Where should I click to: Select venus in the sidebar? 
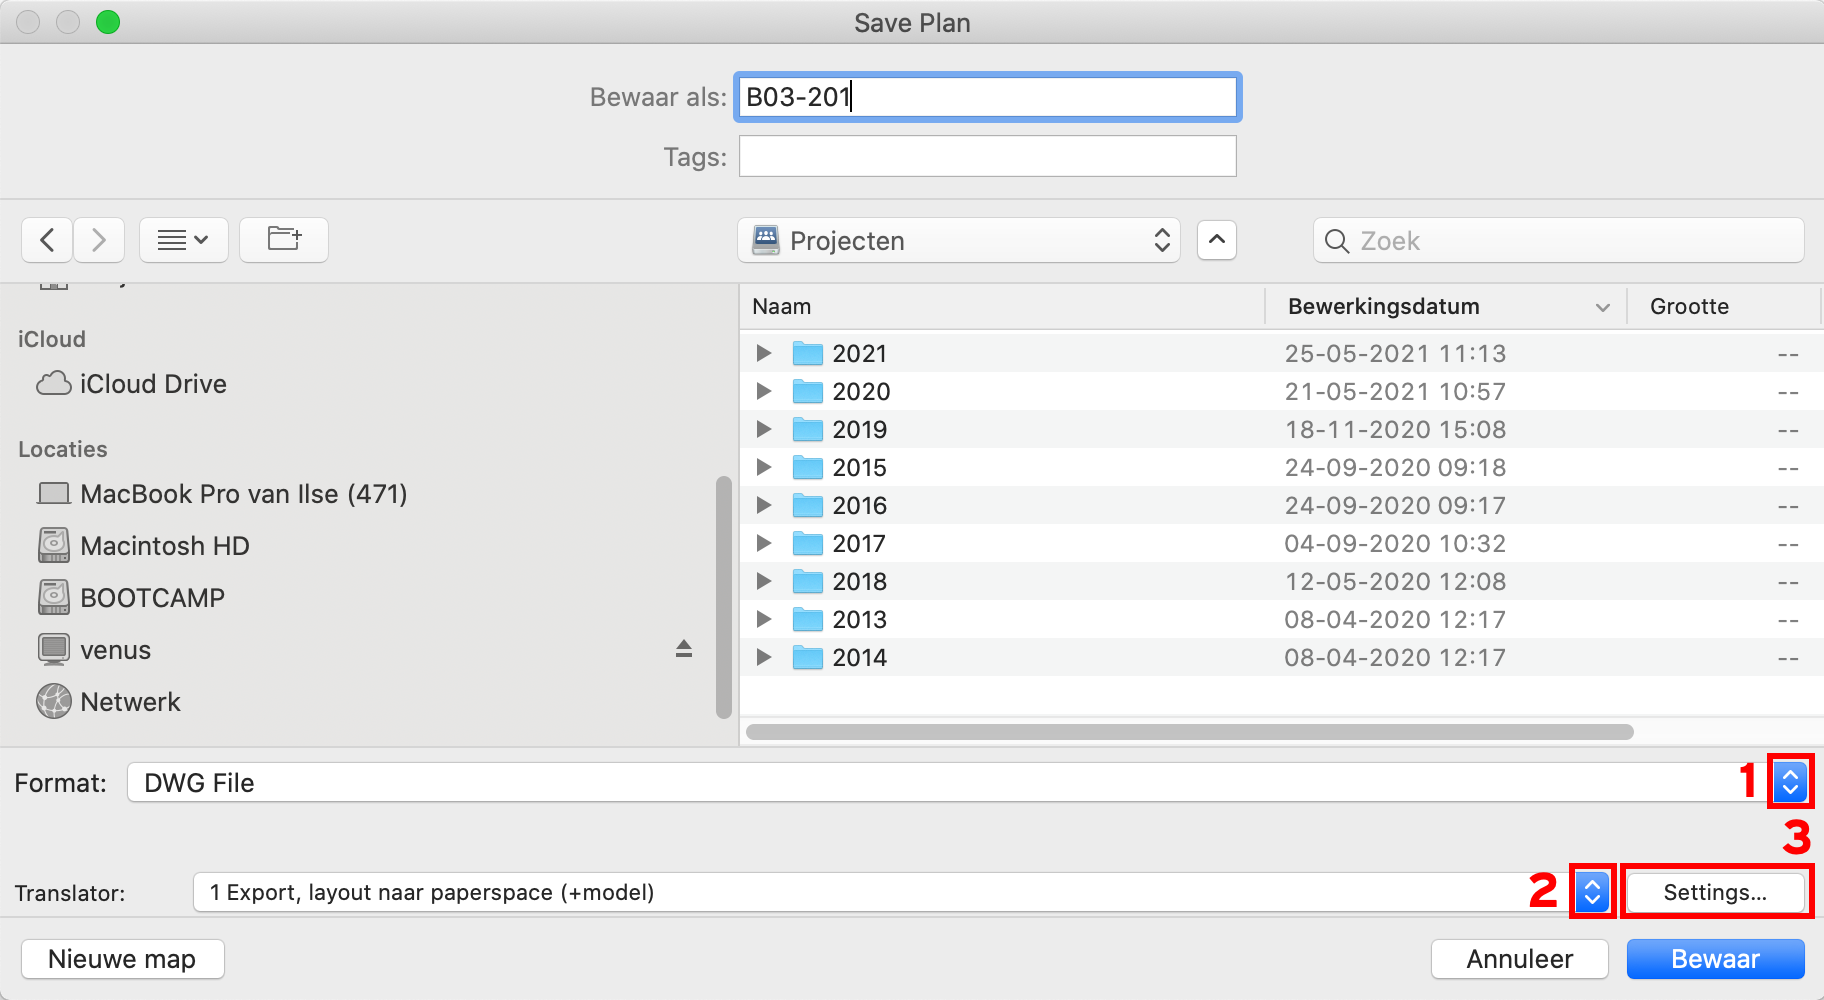tap(115, 650)
